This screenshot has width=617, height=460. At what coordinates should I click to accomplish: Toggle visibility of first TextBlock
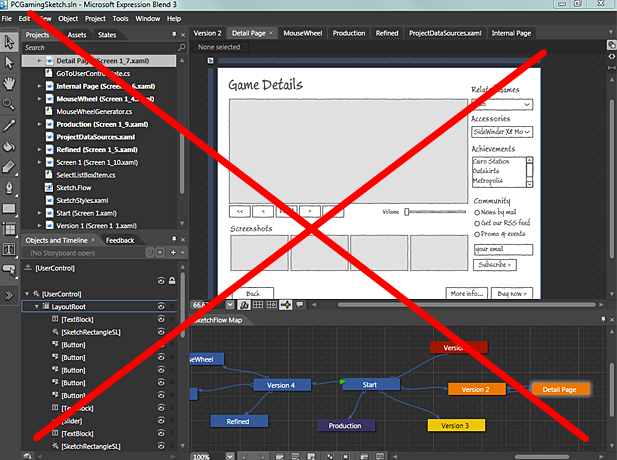click(x=161, y=319)
